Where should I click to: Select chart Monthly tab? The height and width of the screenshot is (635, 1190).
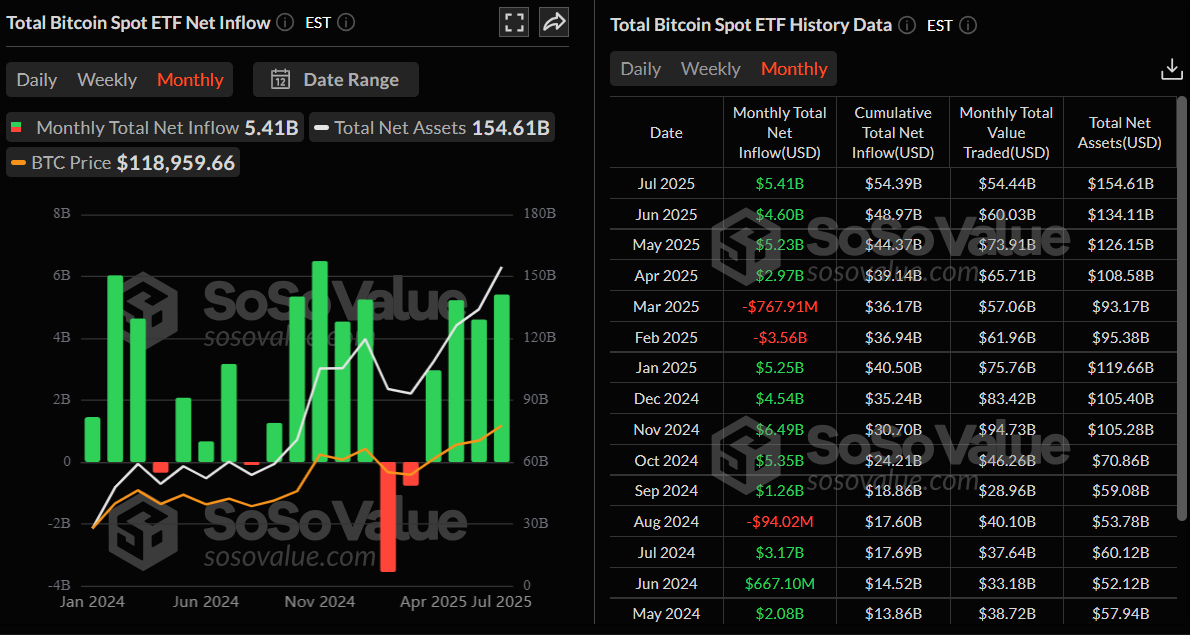click(190, 80)
